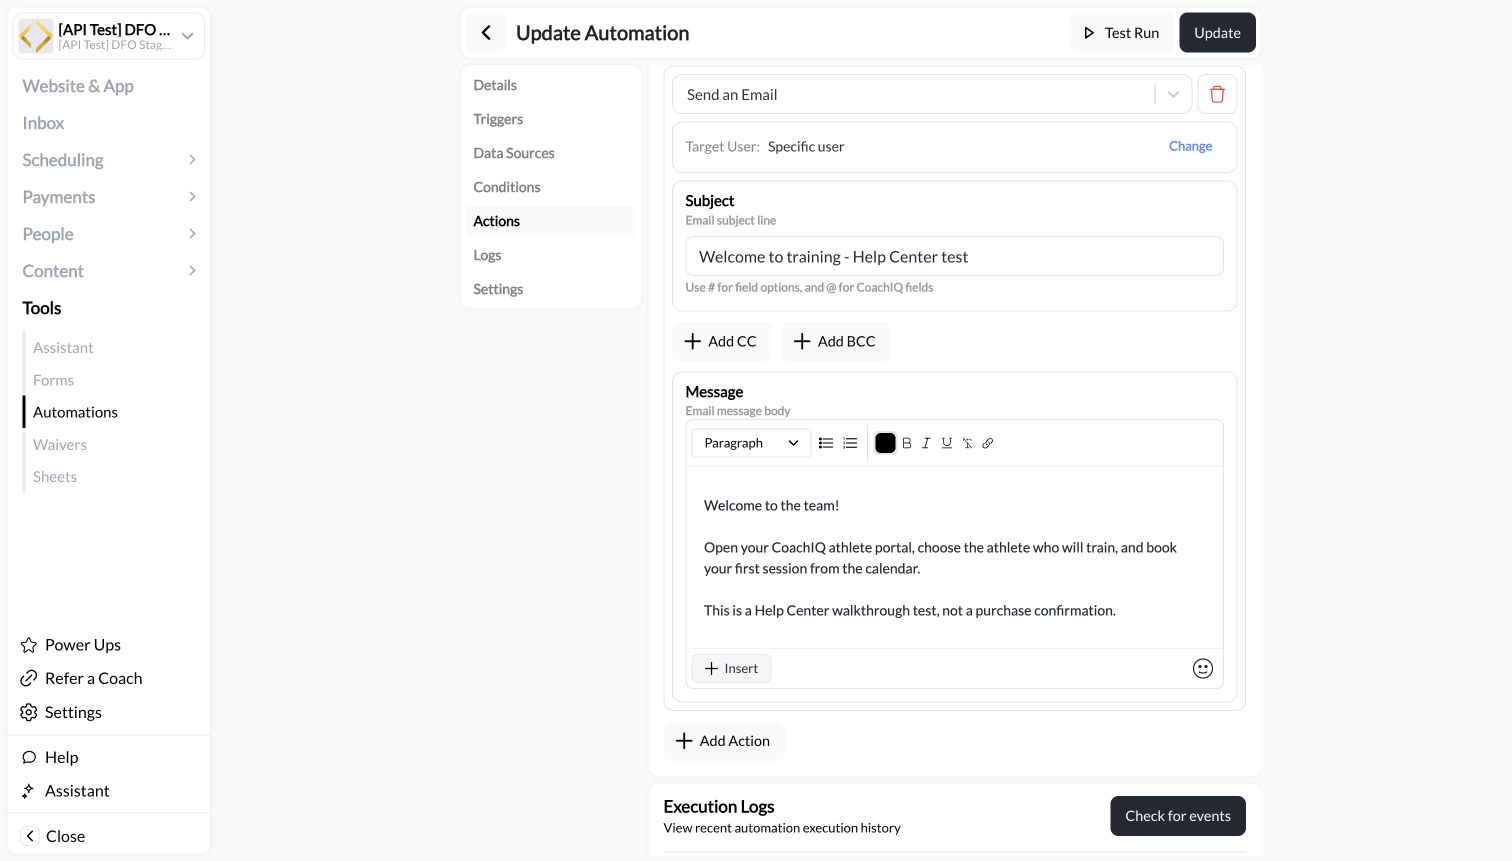Expand the Payments menu
Viewport: 1512px width, 861px height.
coord(109,197)
